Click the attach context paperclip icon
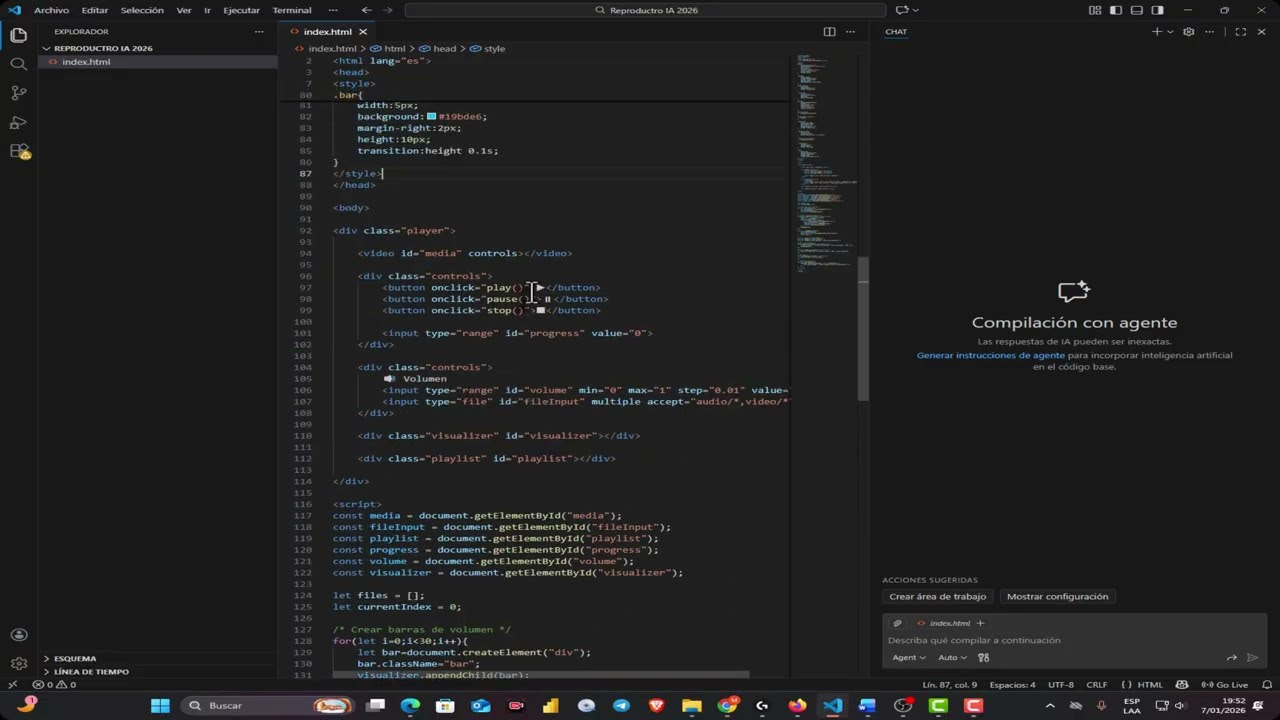1280x720 pixels. 898,623
